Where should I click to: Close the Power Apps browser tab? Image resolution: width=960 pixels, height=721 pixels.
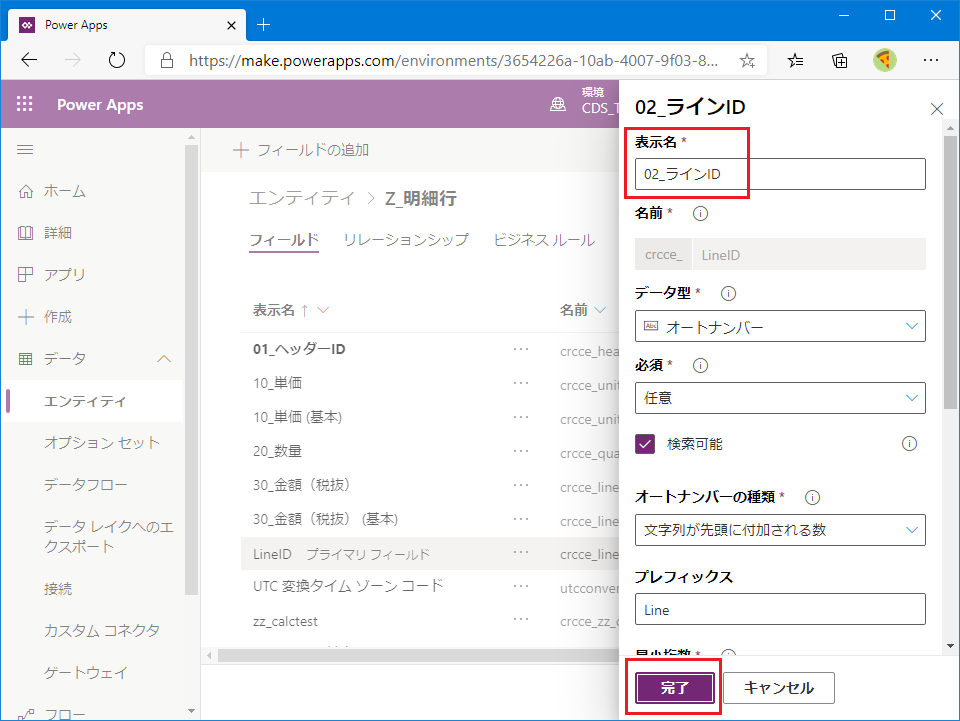(231, 25)
